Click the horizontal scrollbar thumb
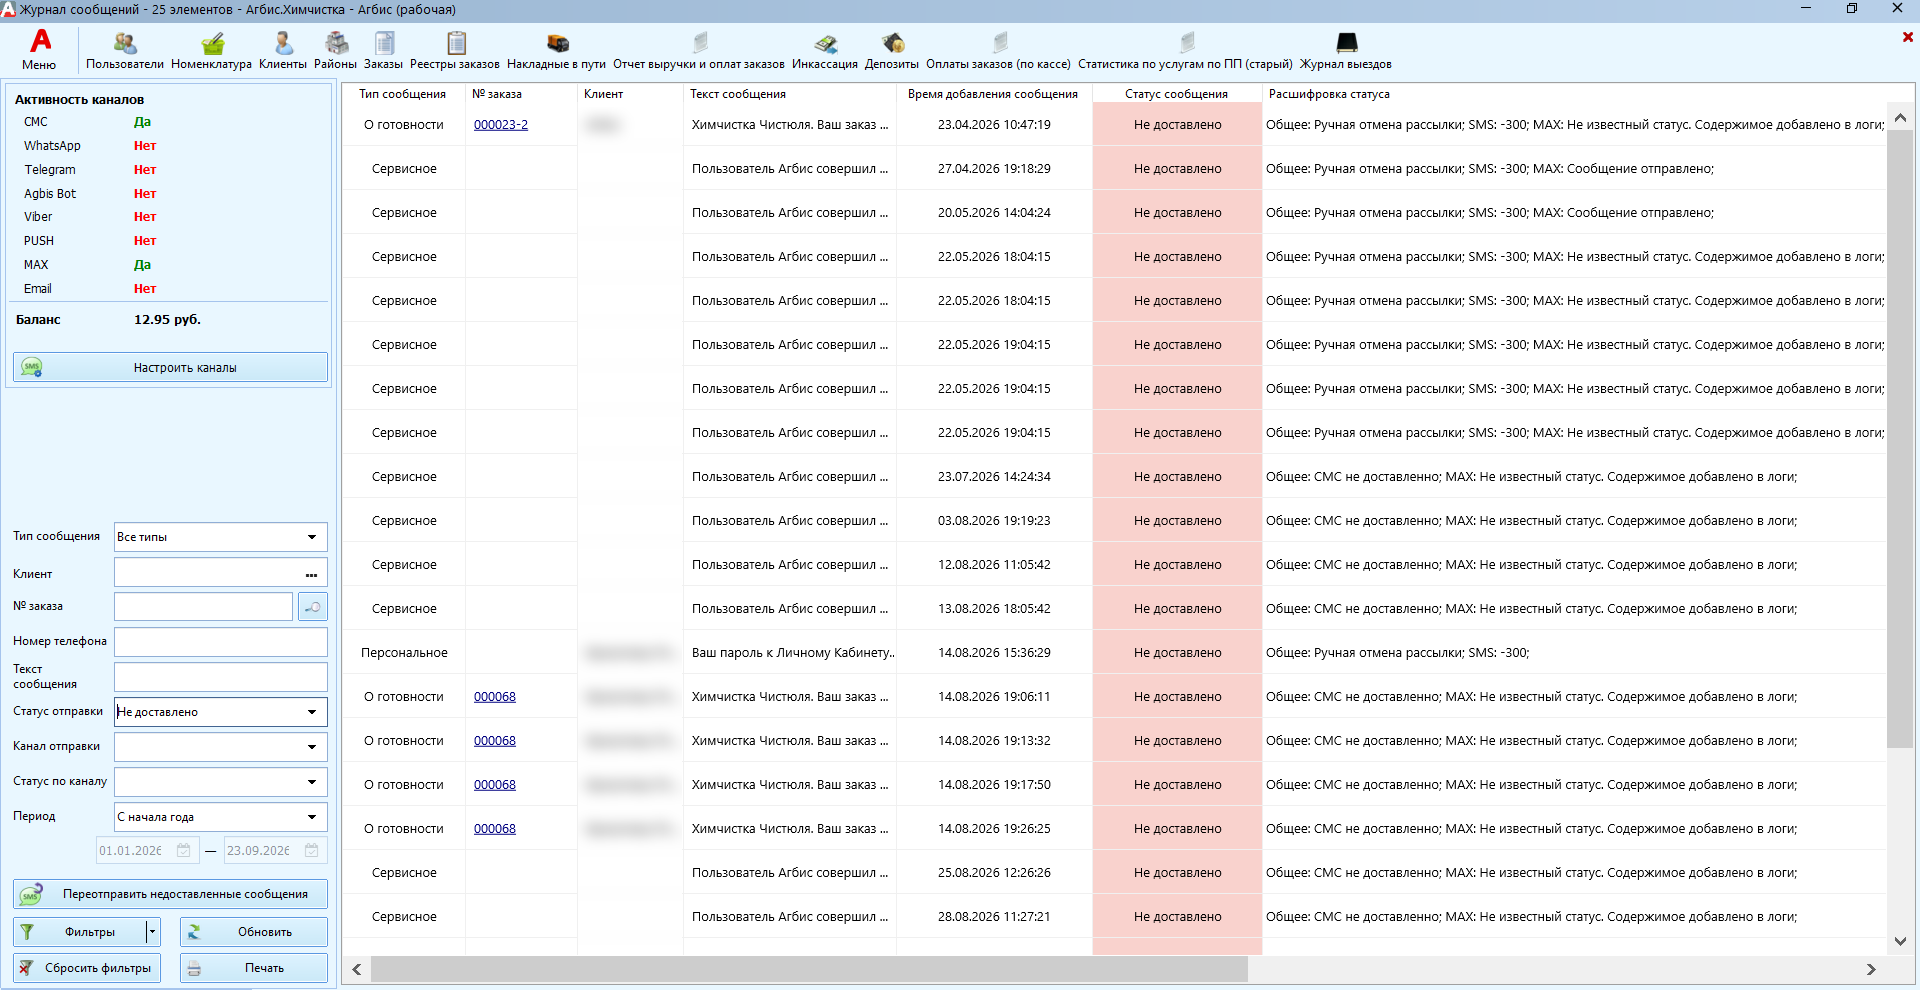 pyautogui.click(x=809, y=969)
